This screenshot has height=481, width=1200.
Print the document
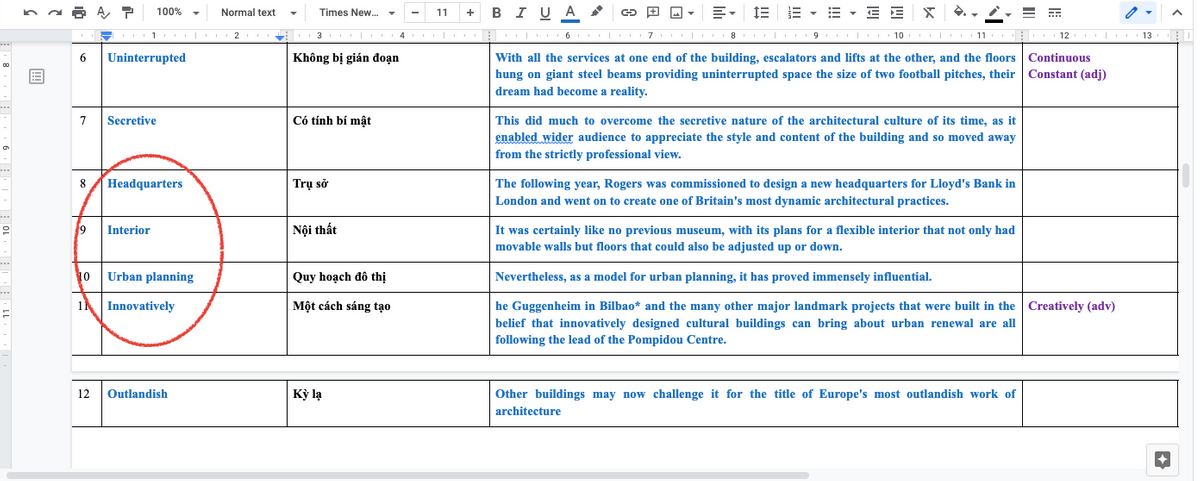79,13
